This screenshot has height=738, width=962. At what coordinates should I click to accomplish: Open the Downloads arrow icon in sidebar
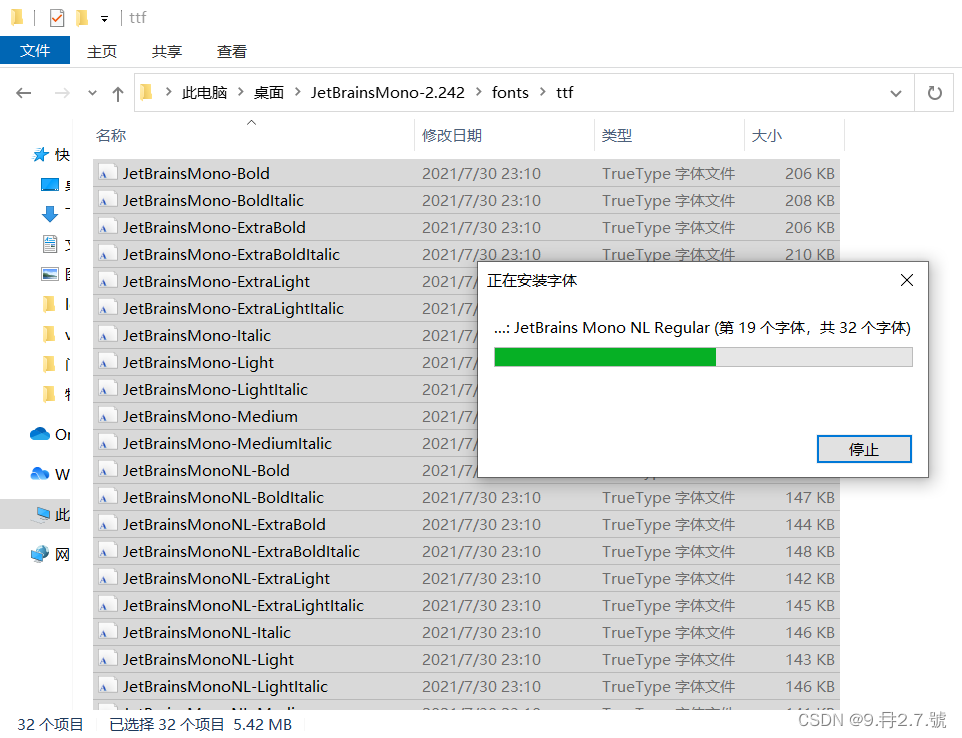pos(50,214)
